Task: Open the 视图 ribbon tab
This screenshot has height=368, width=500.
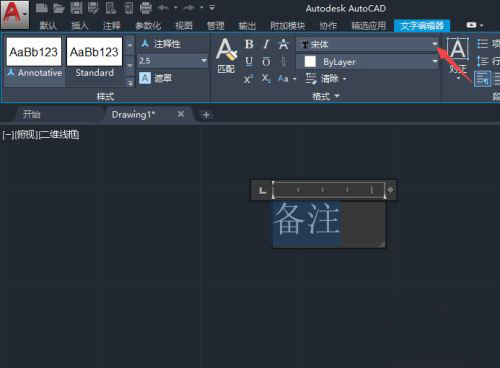Action: click(184, 26)
